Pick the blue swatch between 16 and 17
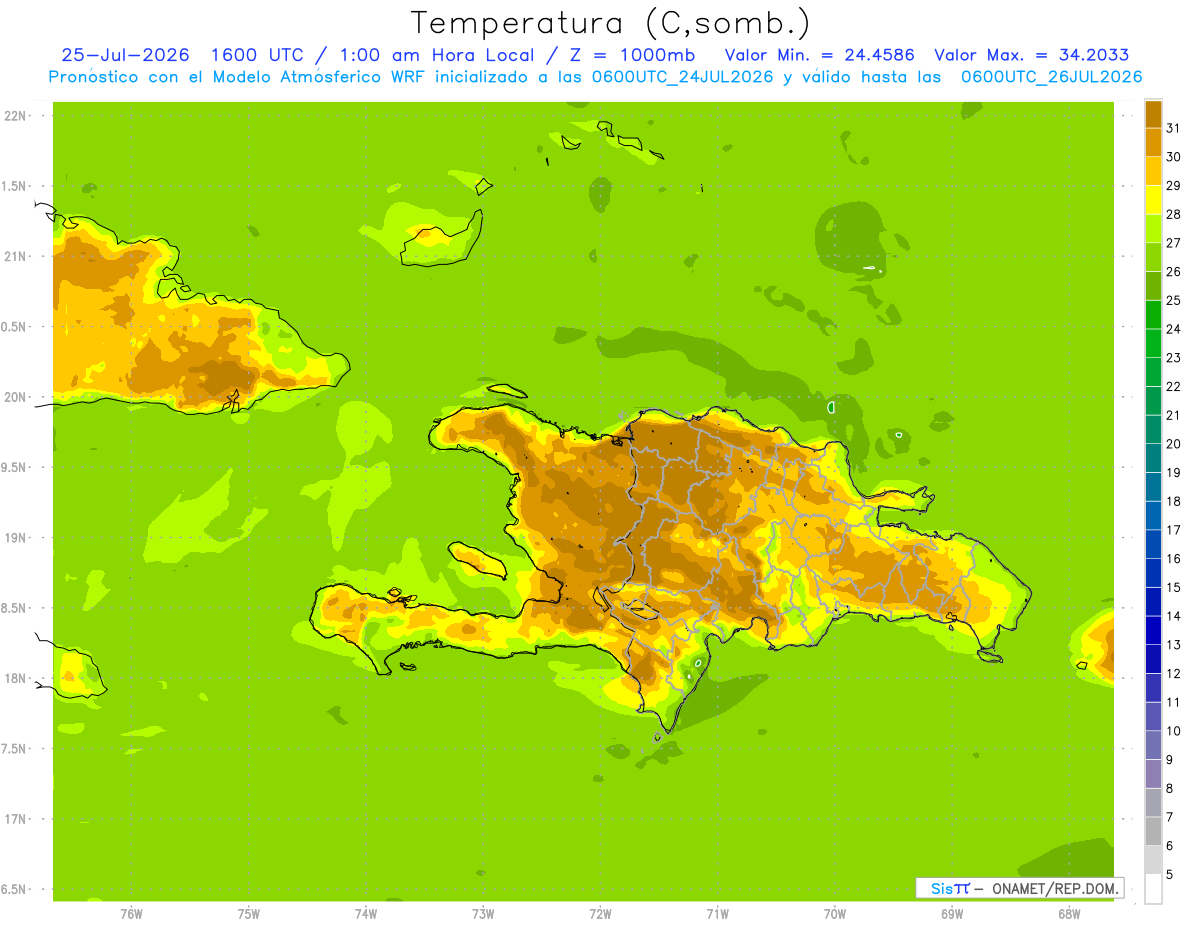The height and width of the screenshot is (927, 1200). 1153,544
